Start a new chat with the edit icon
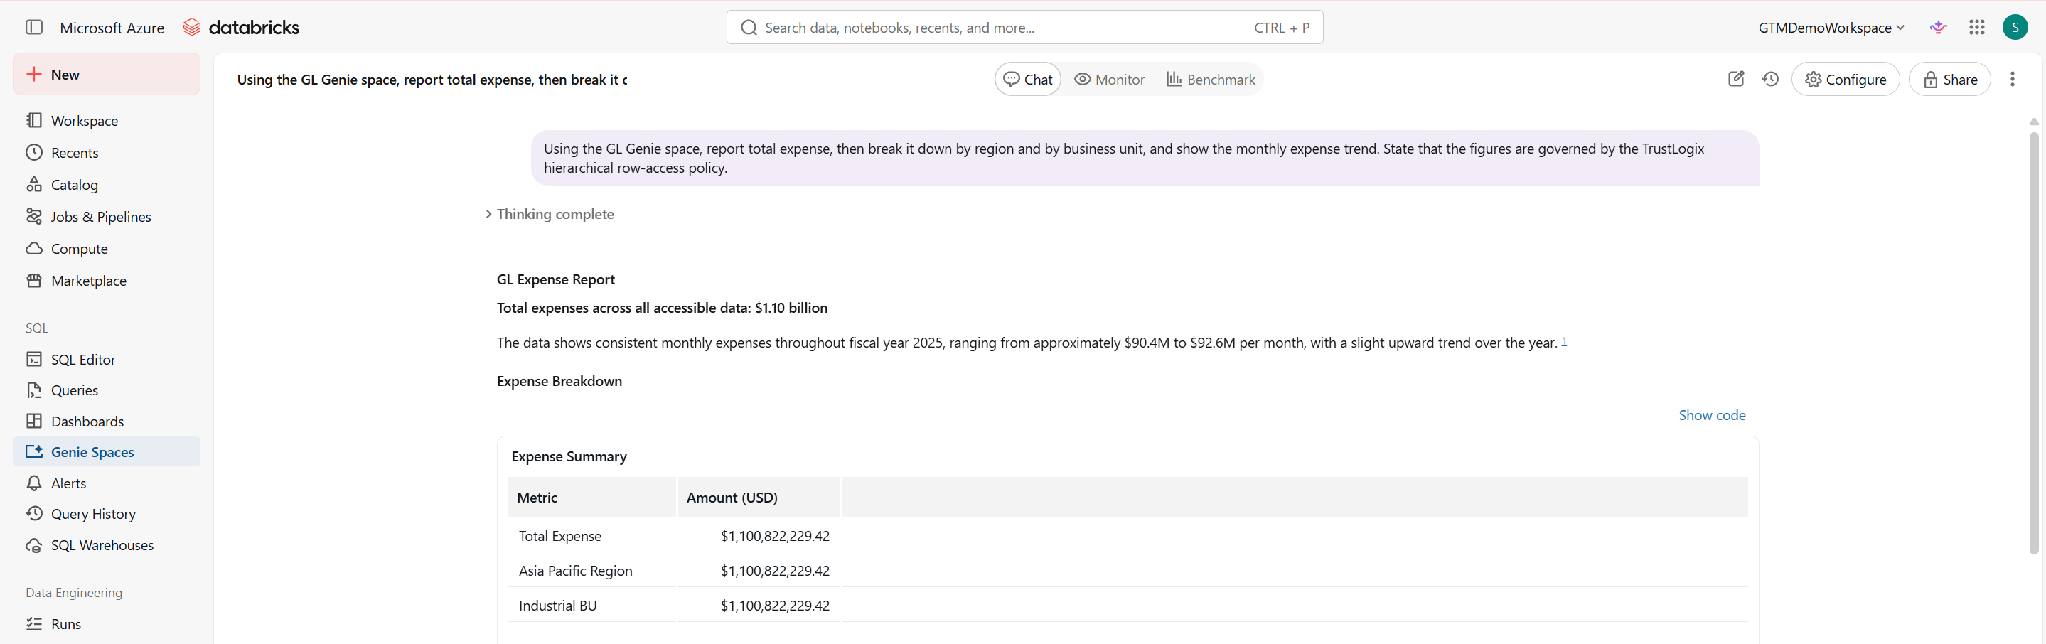2046x644 pixels. click(1736, 79)
